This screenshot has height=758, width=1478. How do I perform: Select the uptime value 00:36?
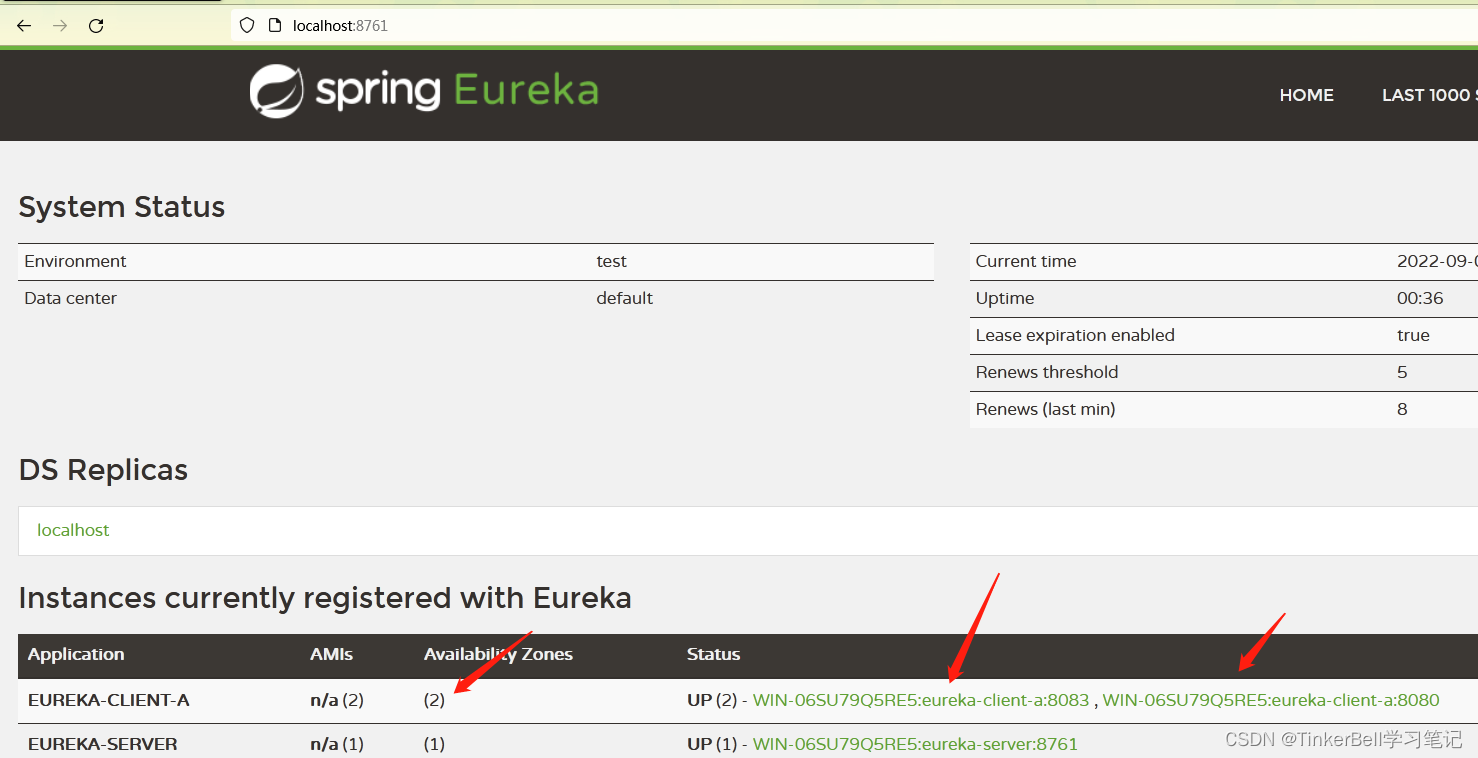(x=1420, y=298)
